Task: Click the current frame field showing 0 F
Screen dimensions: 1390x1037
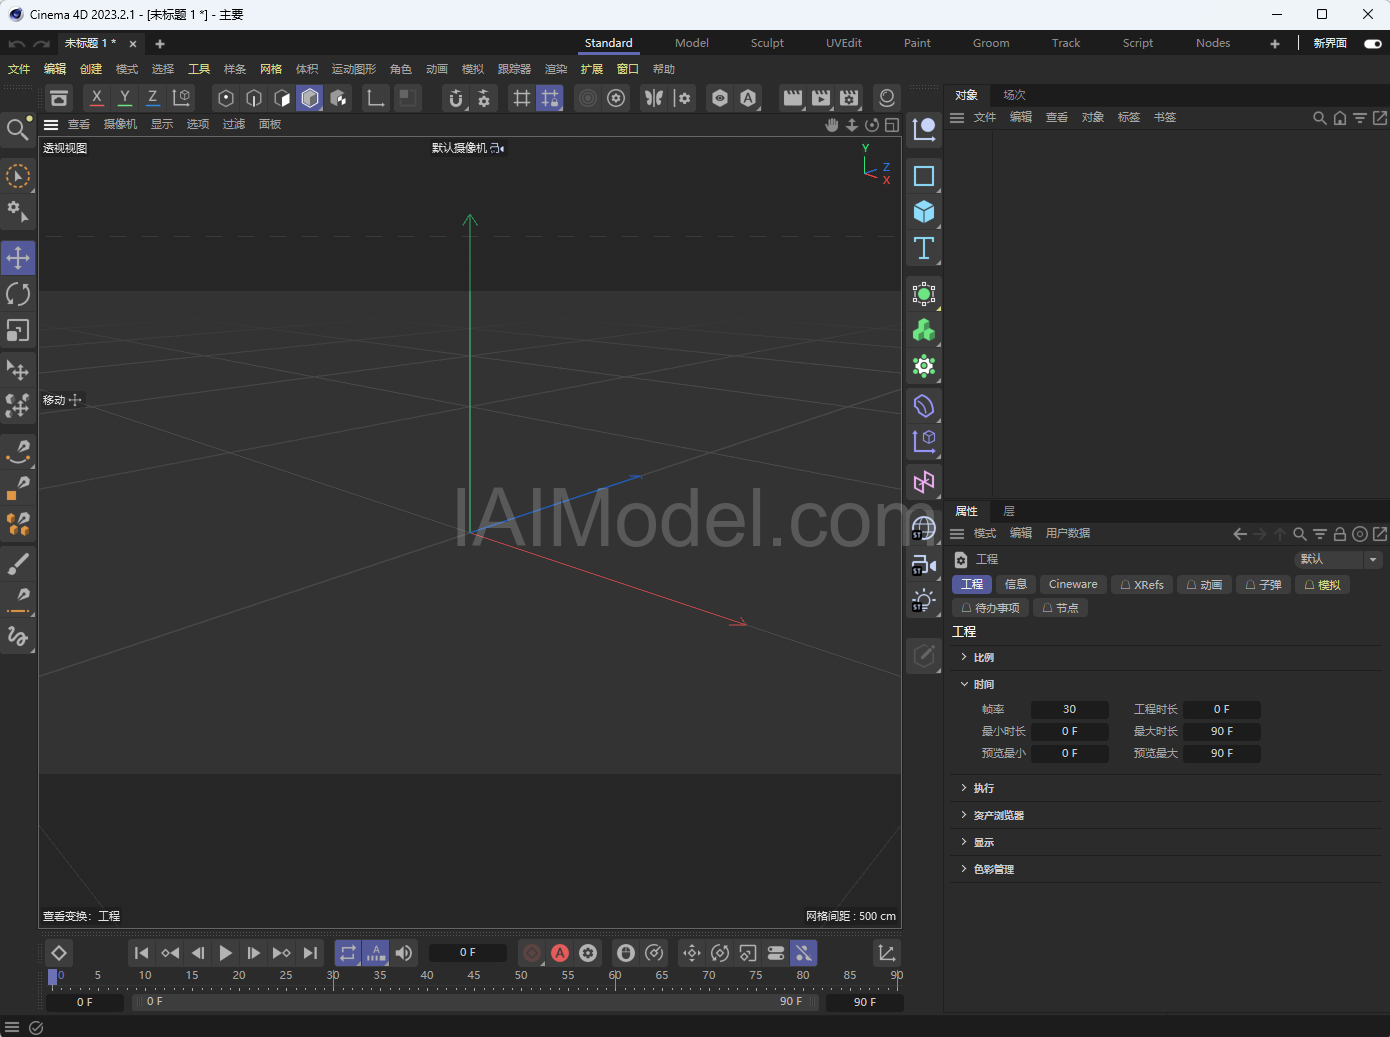Action: coord(468,953)
